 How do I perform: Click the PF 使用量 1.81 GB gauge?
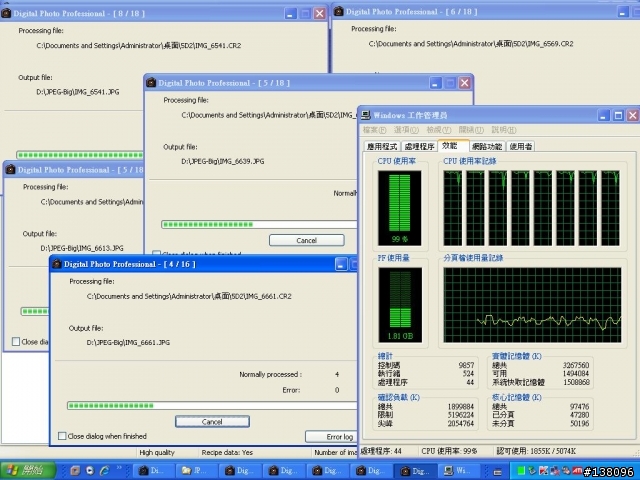[400, 304]
